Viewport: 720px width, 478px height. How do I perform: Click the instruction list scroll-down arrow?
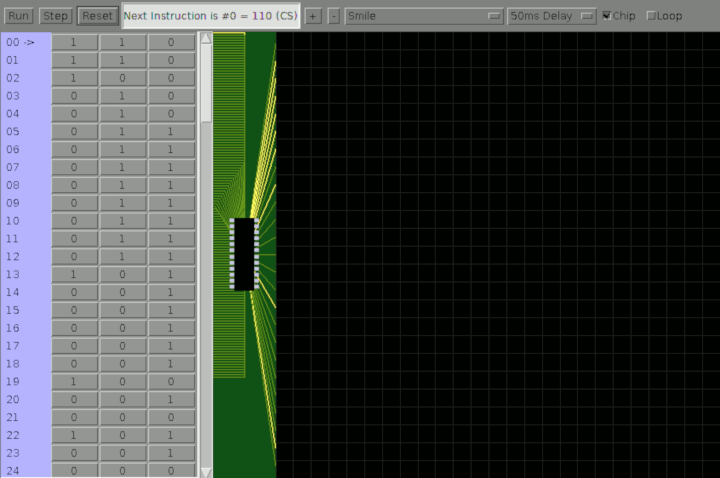(206, 471)
